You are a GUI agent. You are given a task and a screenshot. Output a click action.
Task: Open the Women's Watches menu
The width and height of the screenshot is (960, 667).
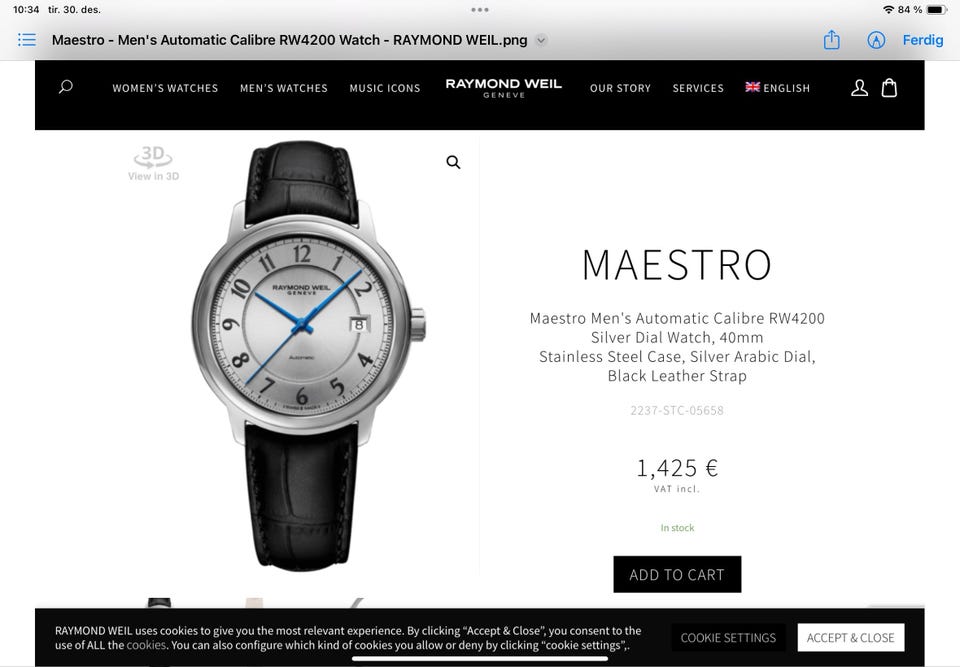165,88
